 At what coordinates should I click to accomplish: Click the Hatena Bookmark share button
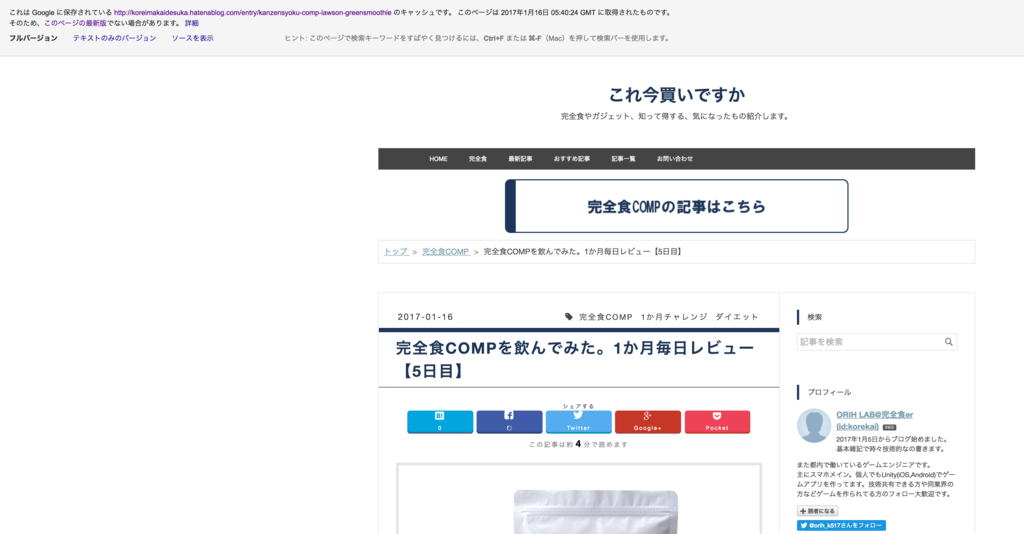coord(440,422)
